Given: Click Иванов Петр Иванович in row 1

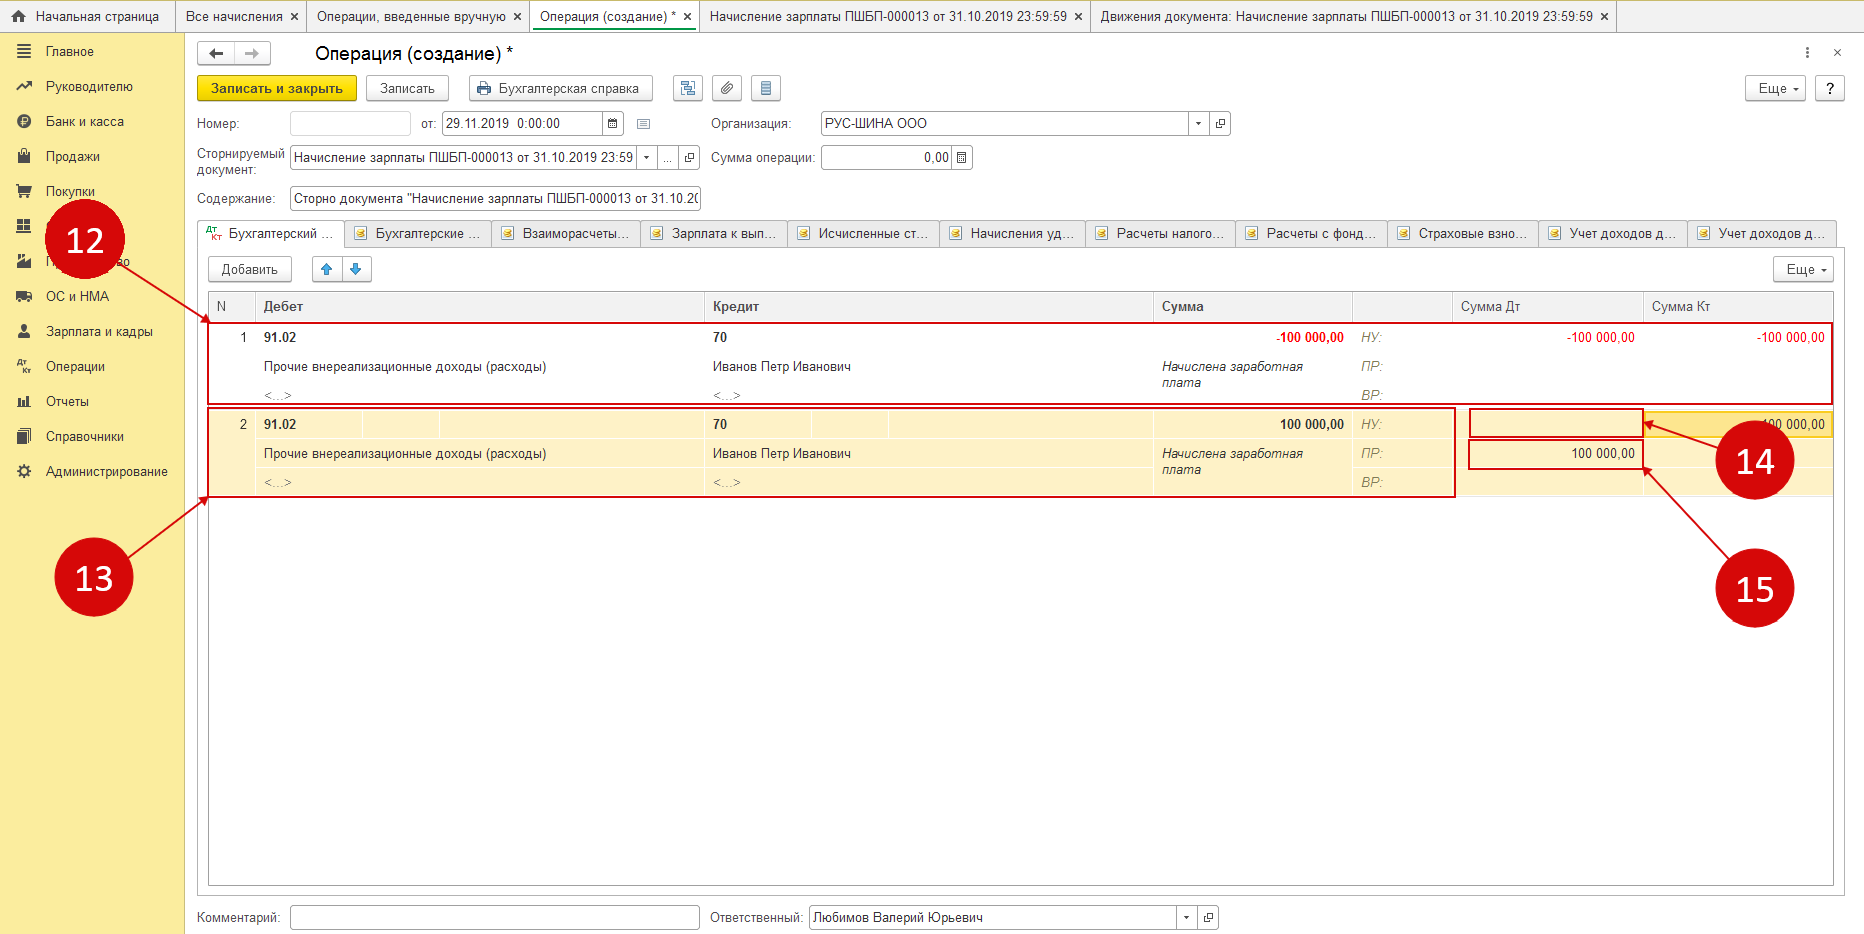Looking at the screenshot, I should click(x=782, y=366).
